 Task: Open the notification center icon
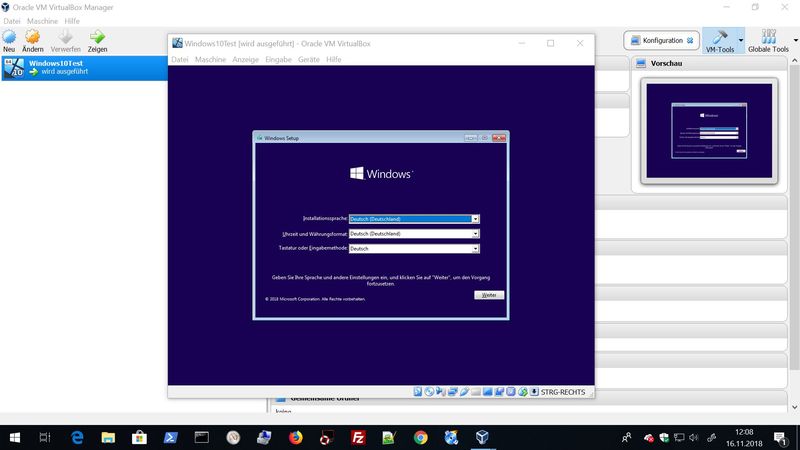click(780, 437)
